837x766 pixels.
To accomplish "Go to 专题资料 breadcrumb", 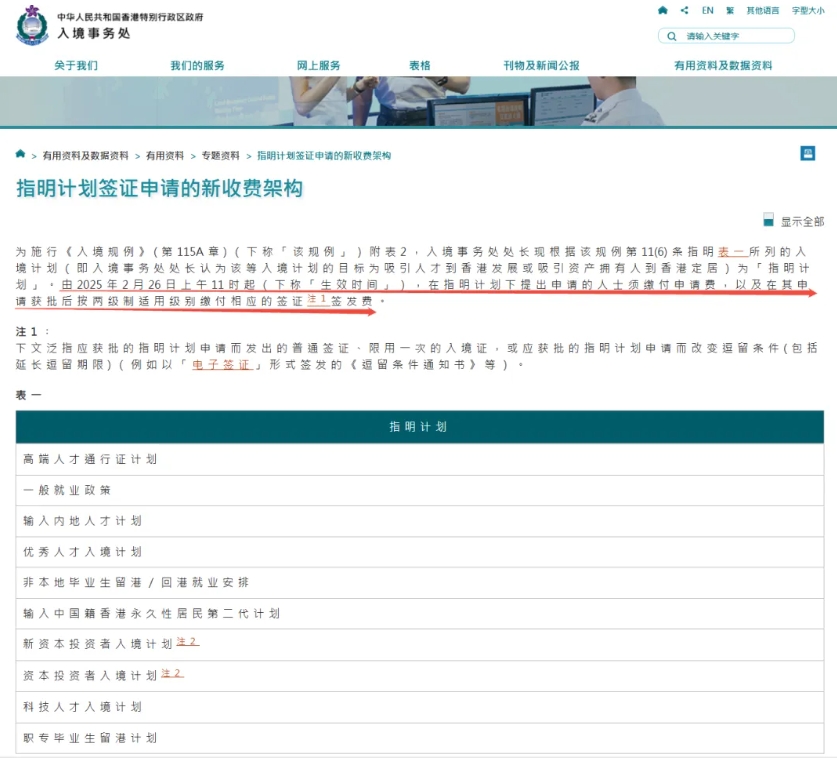I will (220, 155).
